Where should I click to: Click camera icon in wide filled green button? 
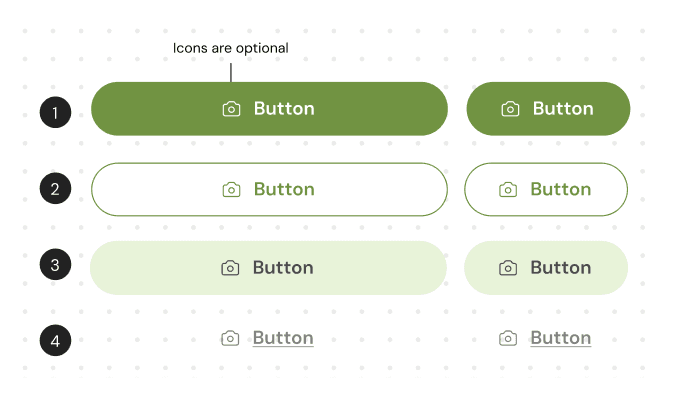(x=231, y=109)
